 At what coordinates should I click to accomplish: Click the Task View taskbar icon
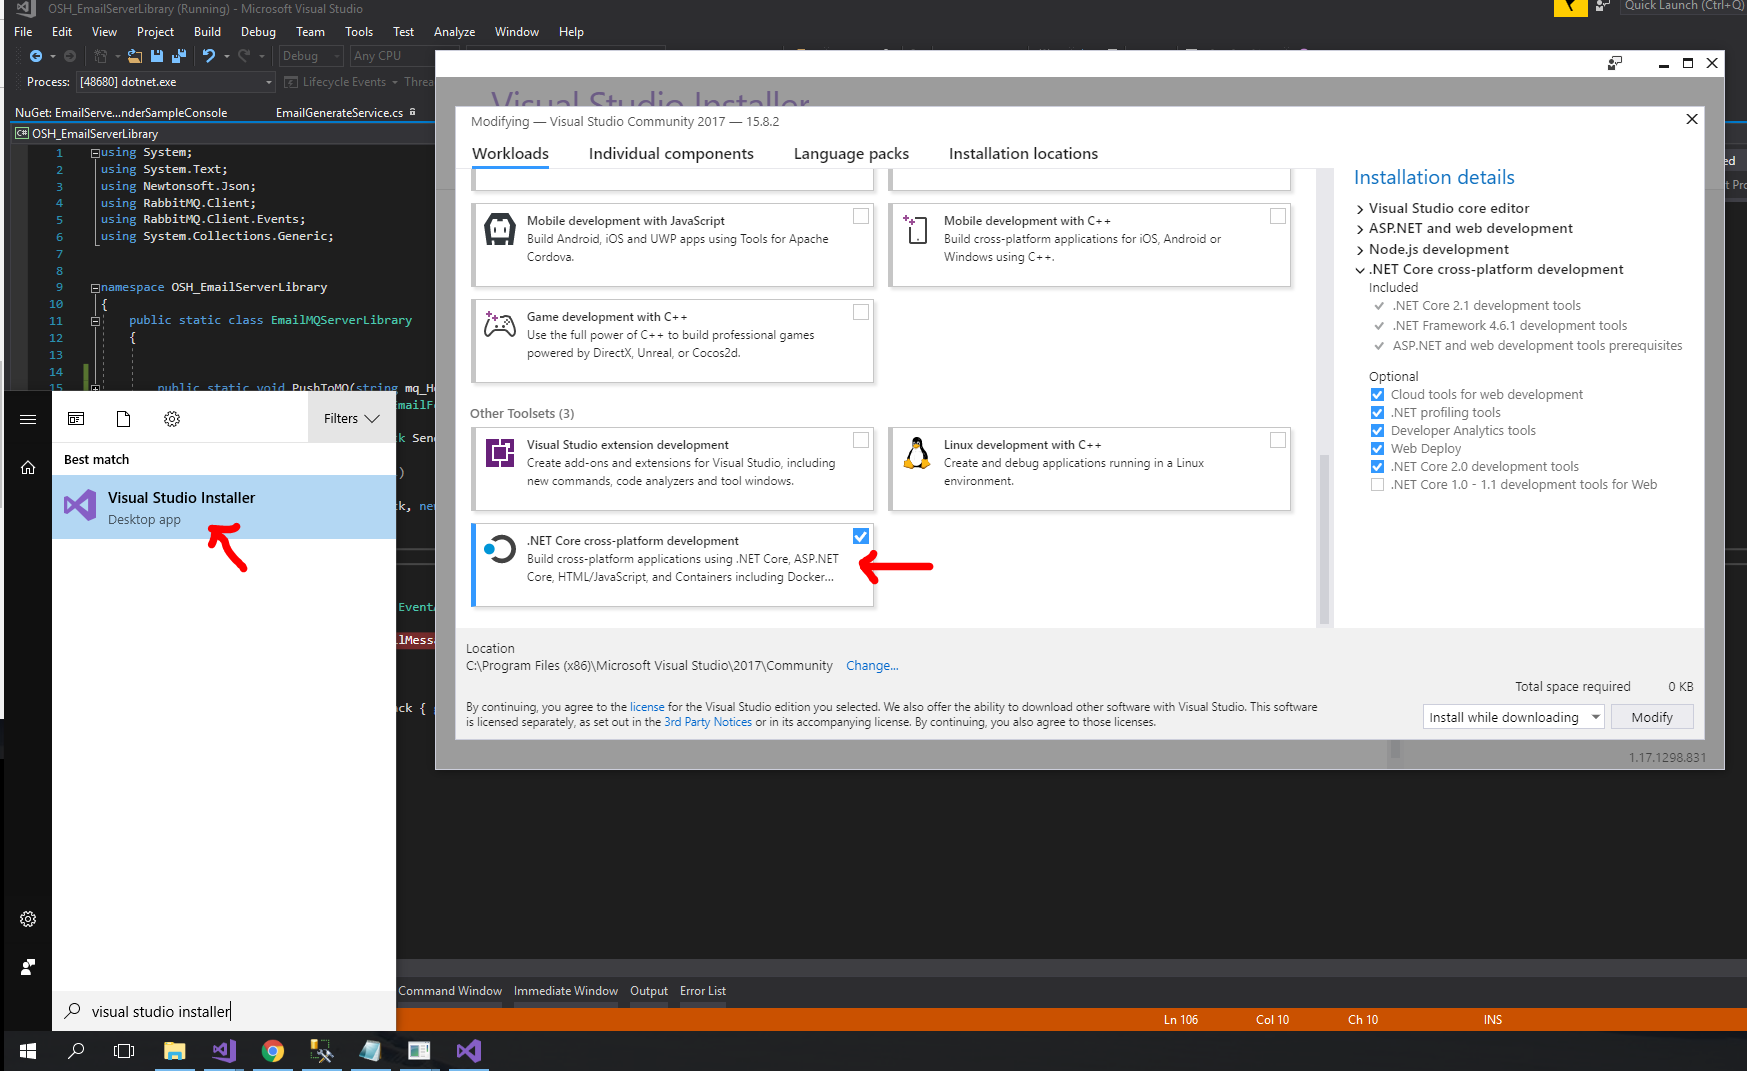pyautogui.click(x=124, y=1051)
